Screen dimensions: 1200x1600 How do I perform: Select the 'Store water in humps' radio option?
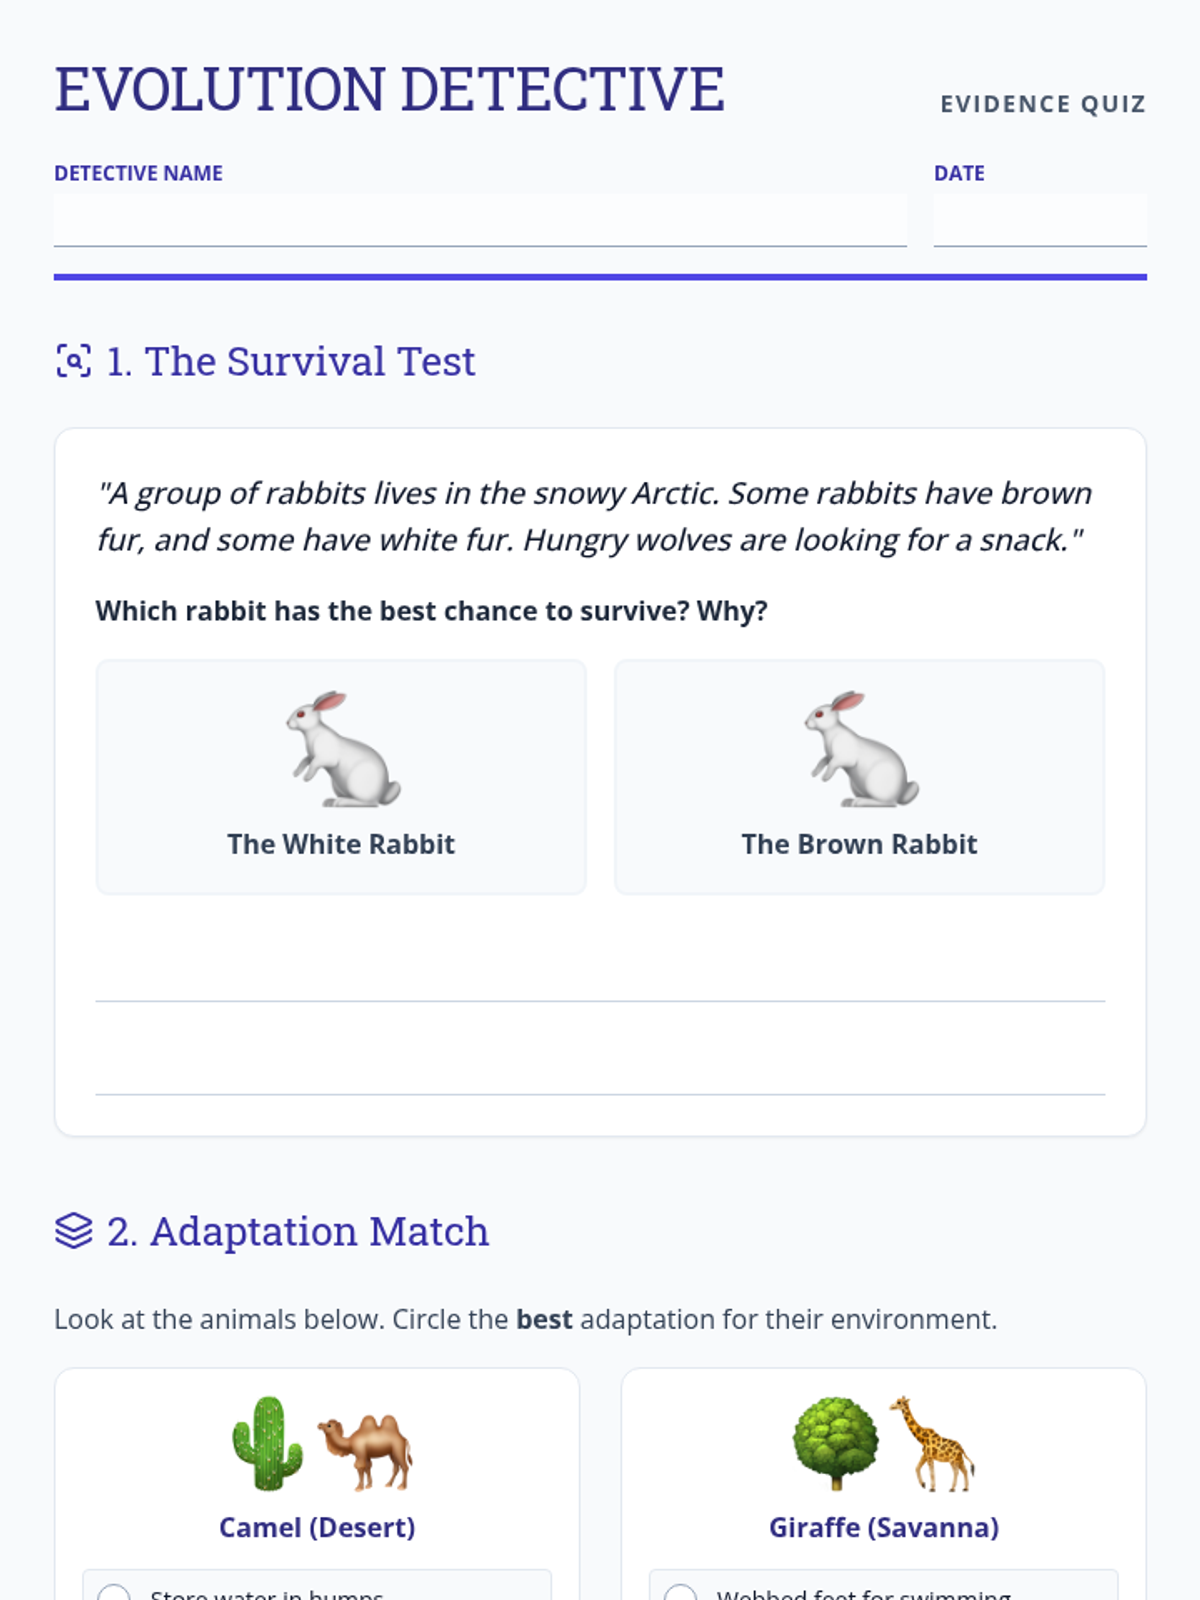114,1592
